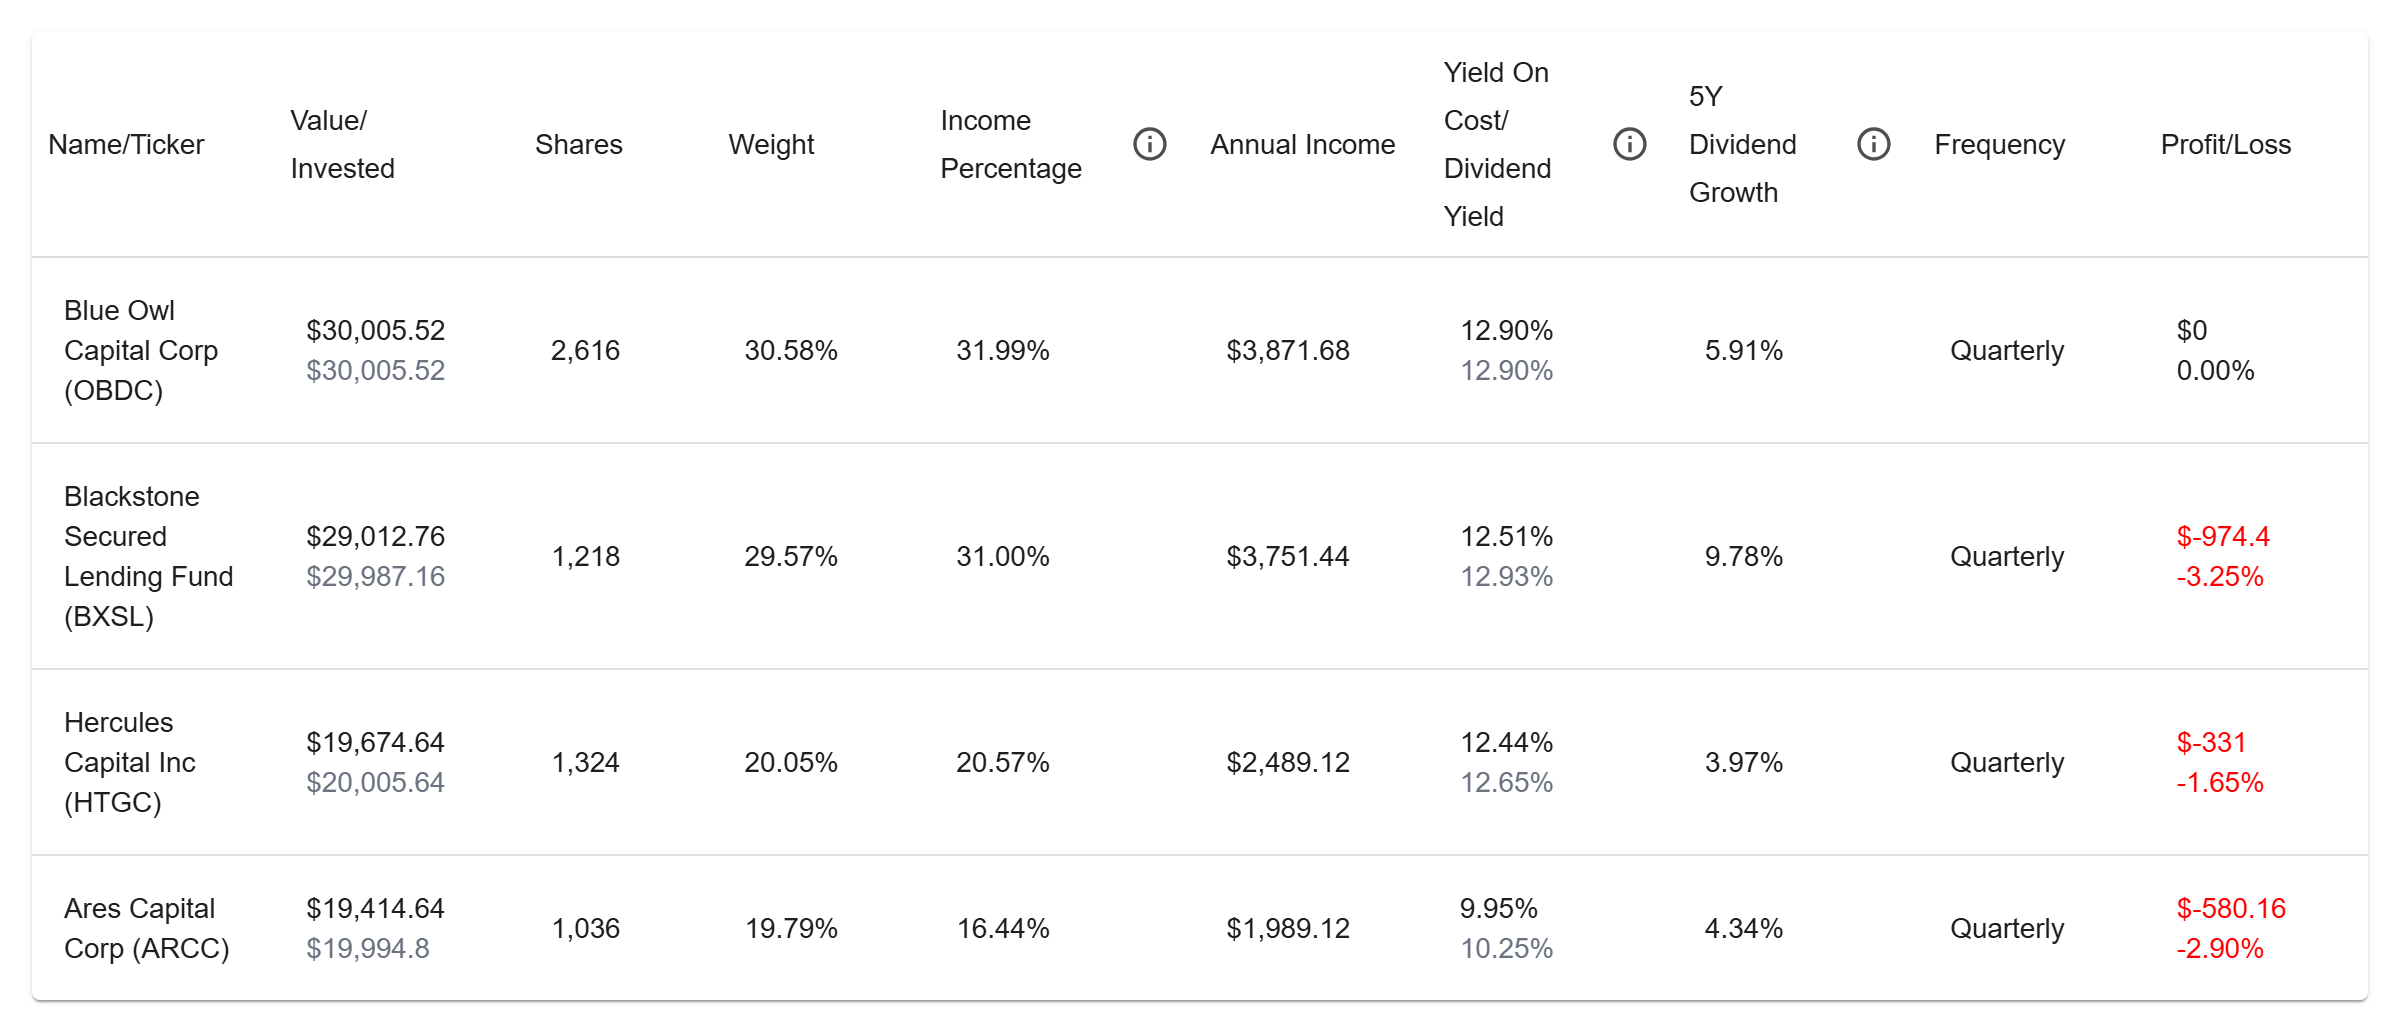2400x1032 pixels.
Task: Click the Annual Income column header
Action: [x=1302, y=144]
